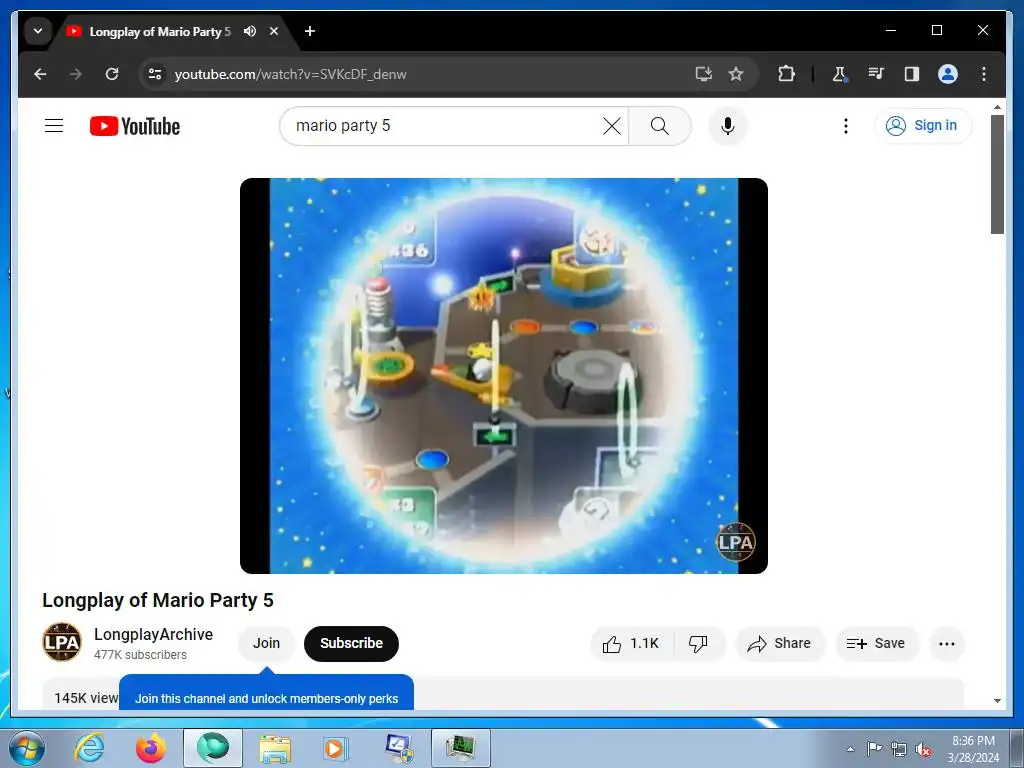Open the YouTube hamburger guide menu
The image size is (1024, 768).
click(x=54, y=125)
